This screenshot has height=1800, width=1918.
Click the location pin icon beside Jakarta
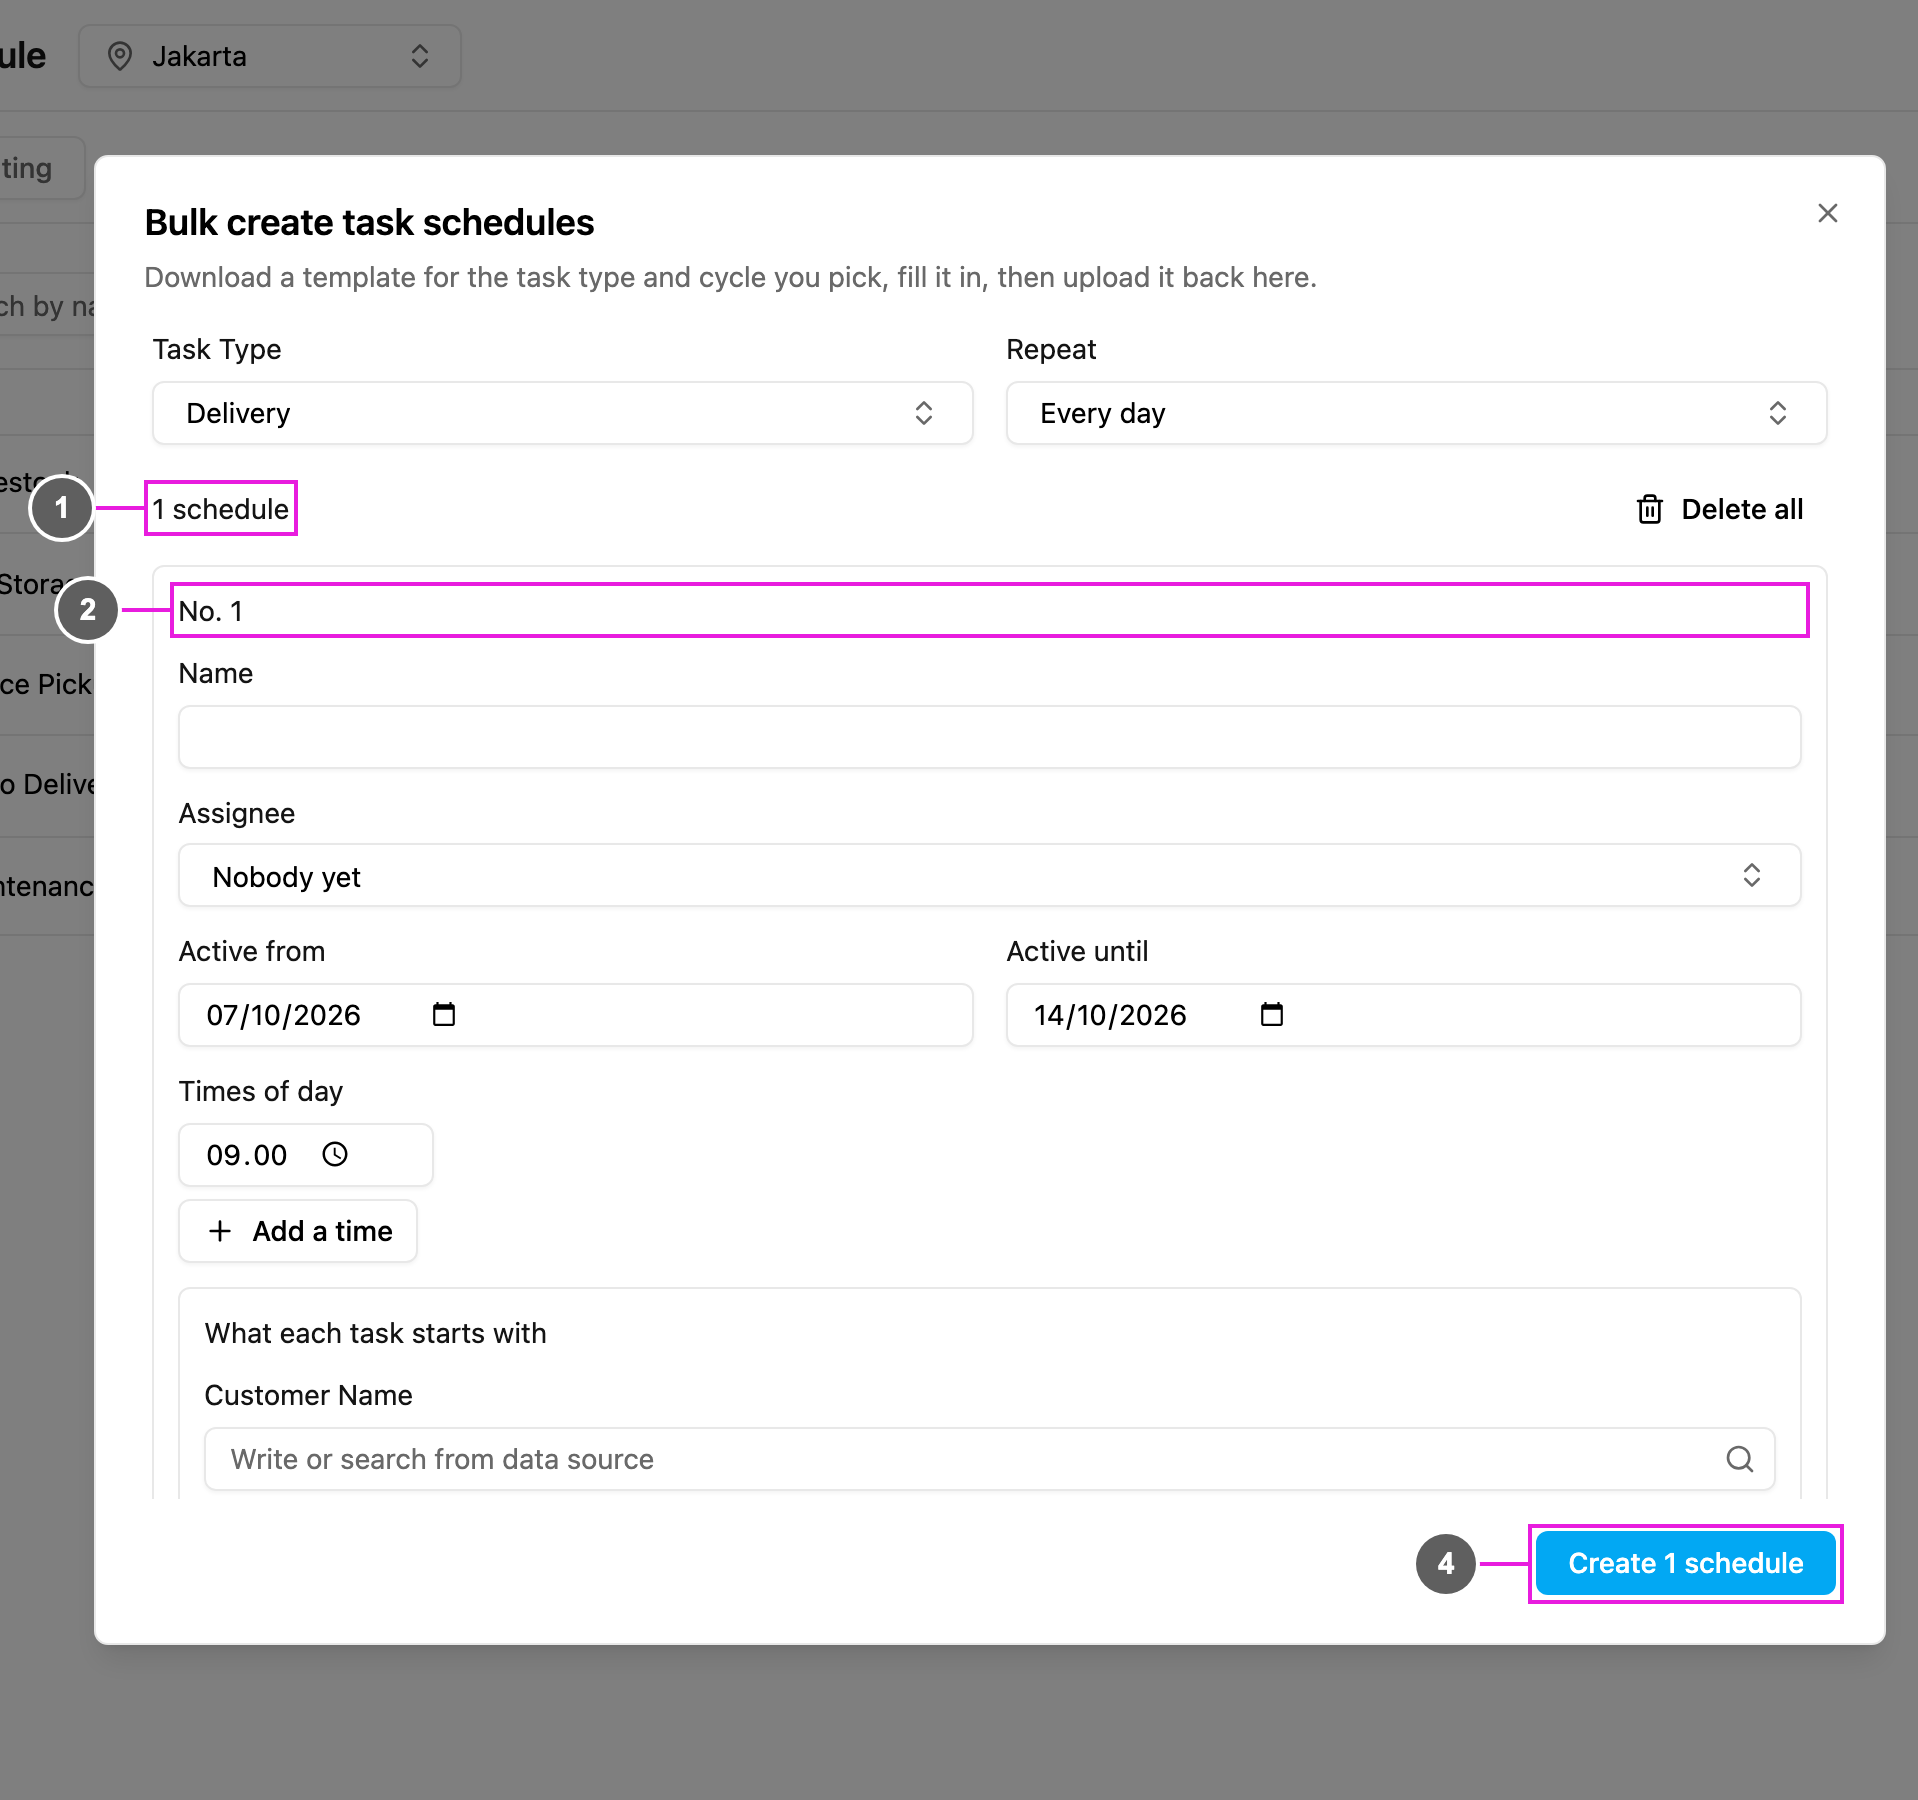coord(120,56)
